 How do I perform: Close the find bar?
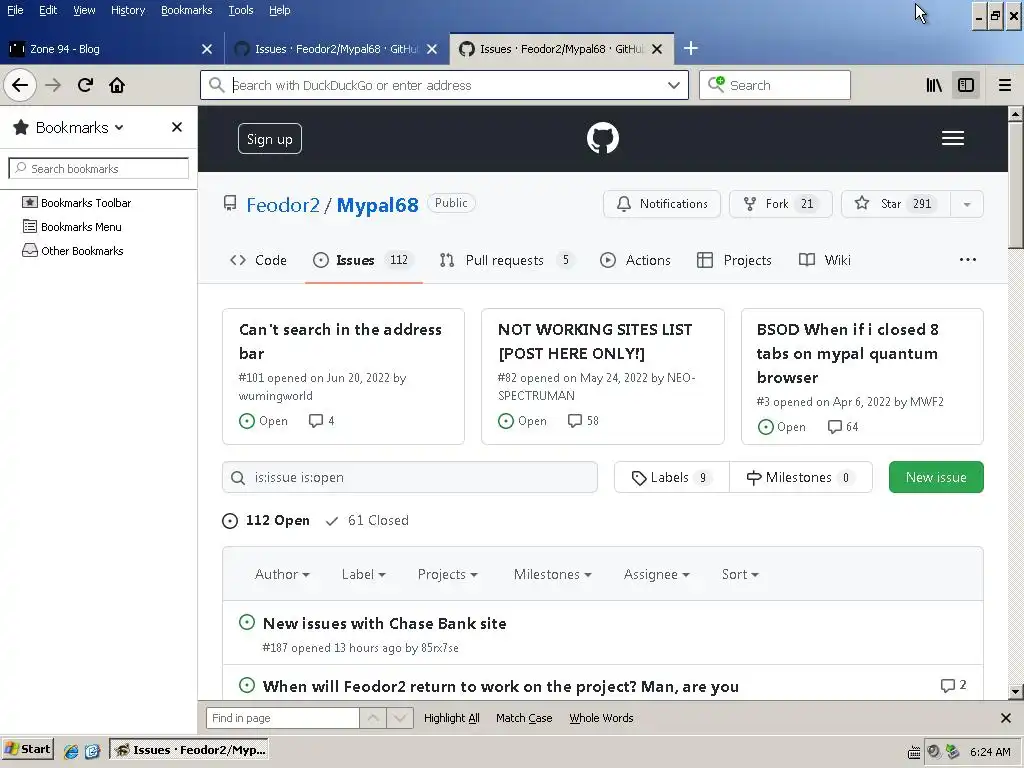click(1006, 718)
